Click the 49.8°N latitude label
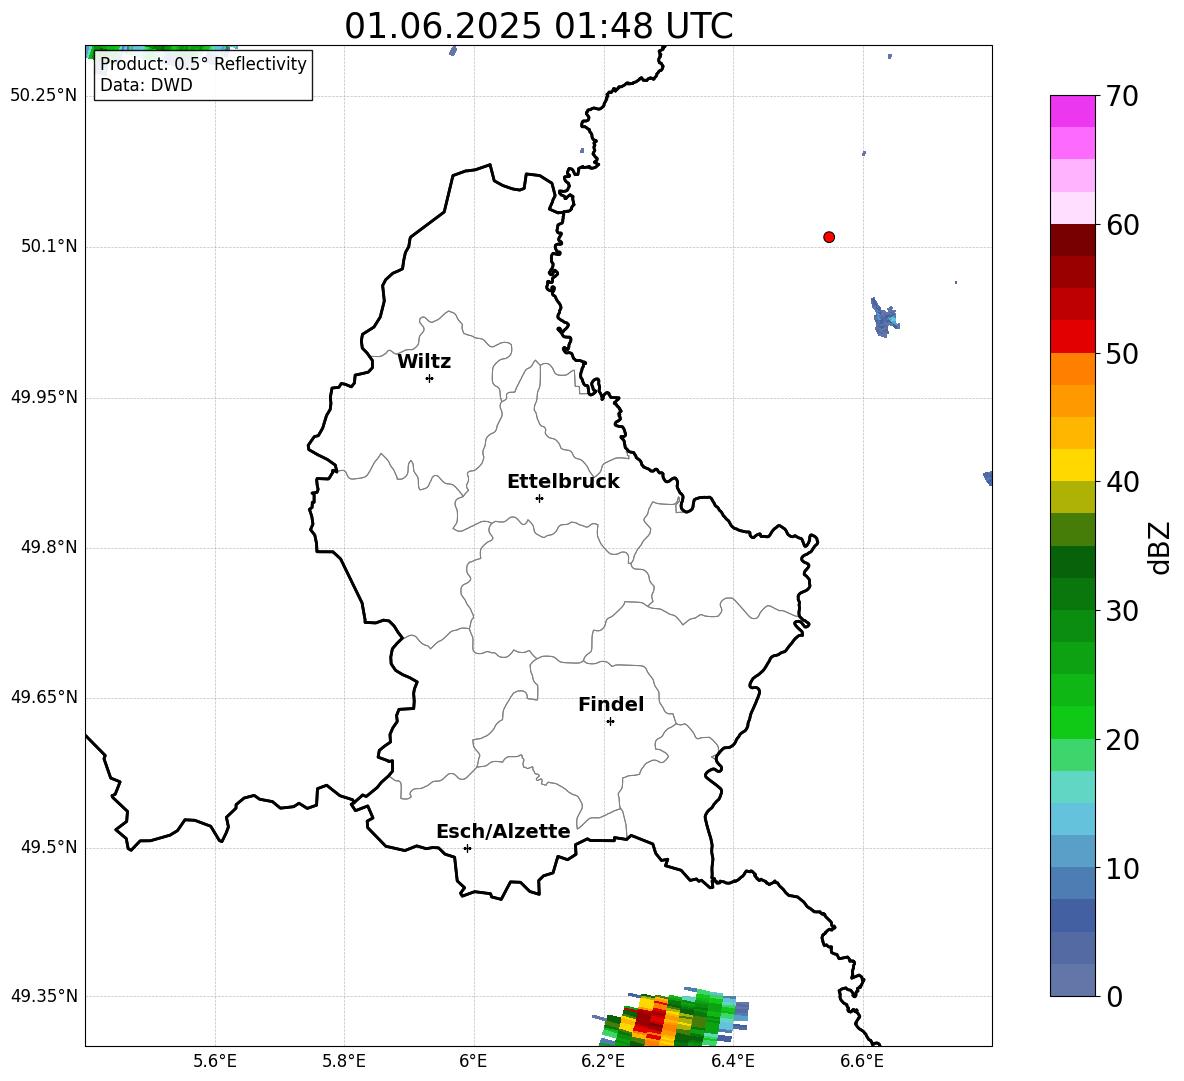The image size is (1184, 1081). (49, 547)
